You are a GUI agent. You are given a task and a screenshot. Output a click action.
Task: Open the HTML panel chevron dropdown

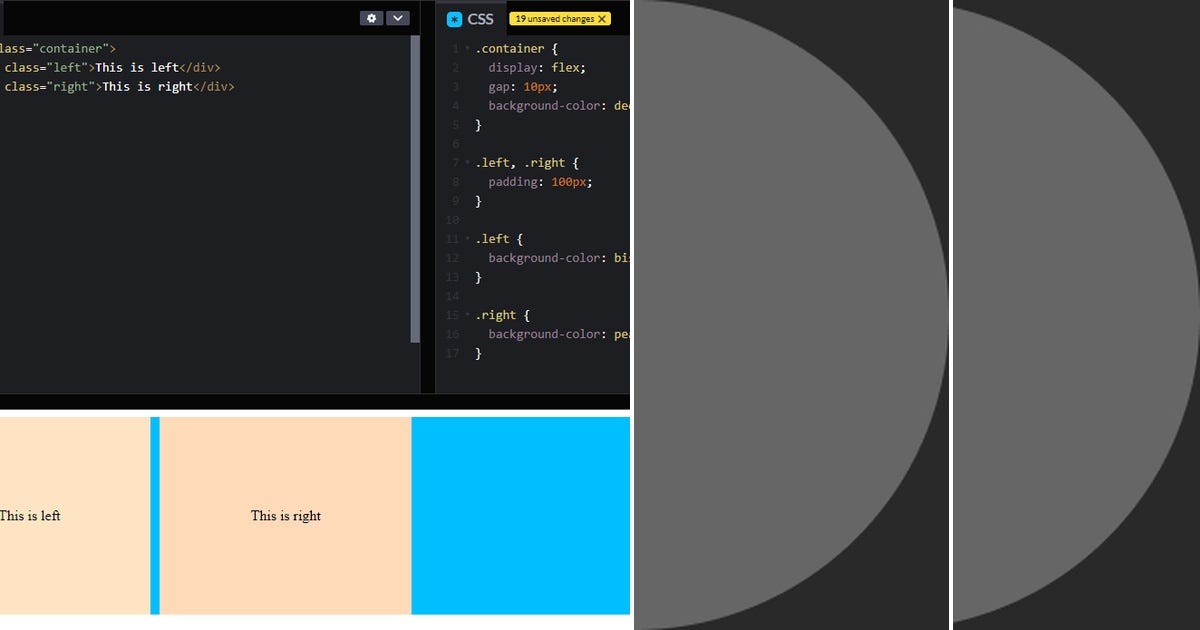point(397,17)
